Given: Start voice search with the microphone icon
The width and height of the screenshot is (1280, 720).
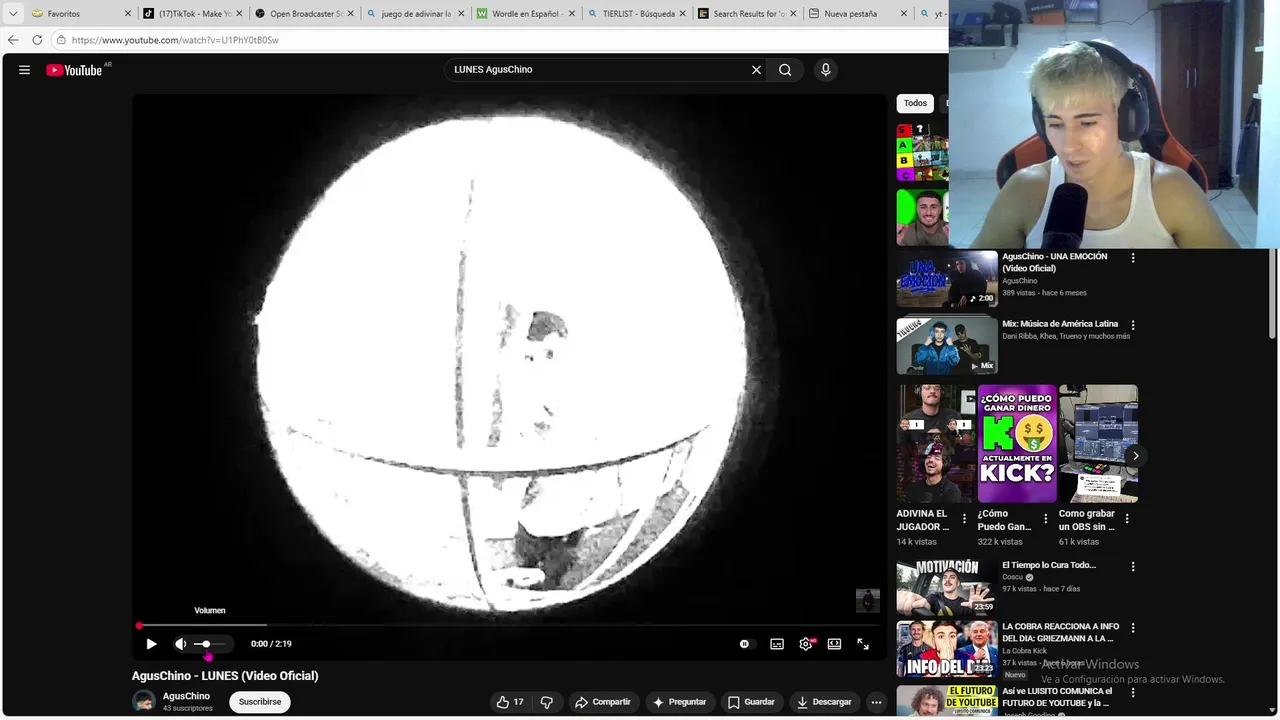Looking at the screenshot, I should (825, 70).
